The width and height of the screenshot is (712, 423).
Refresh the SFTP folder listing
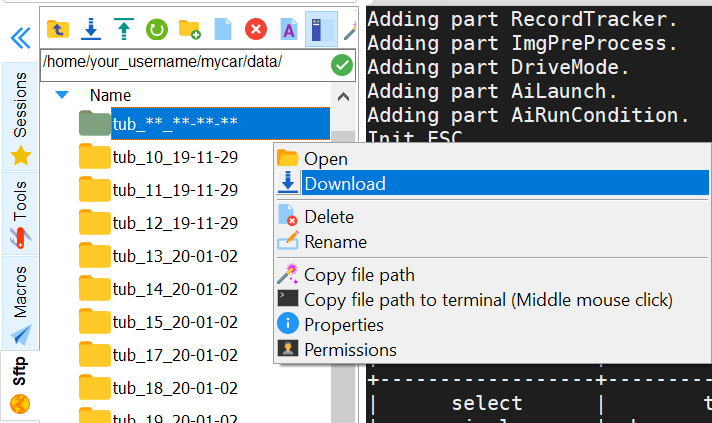(156, 27)
